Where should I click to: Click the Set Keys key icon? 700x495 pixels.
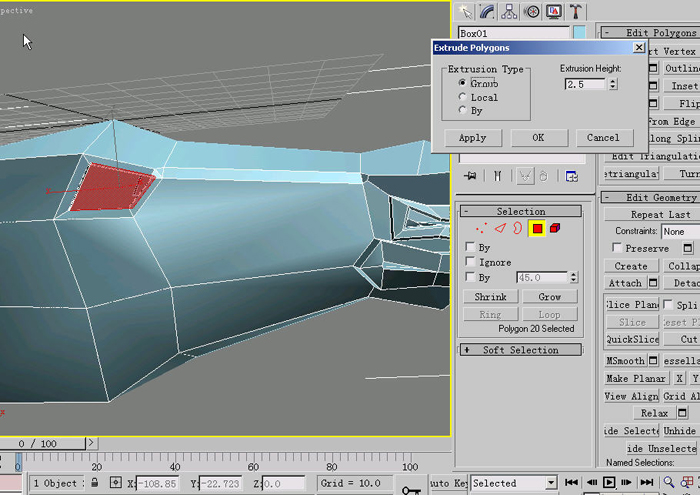pos(411,490)
